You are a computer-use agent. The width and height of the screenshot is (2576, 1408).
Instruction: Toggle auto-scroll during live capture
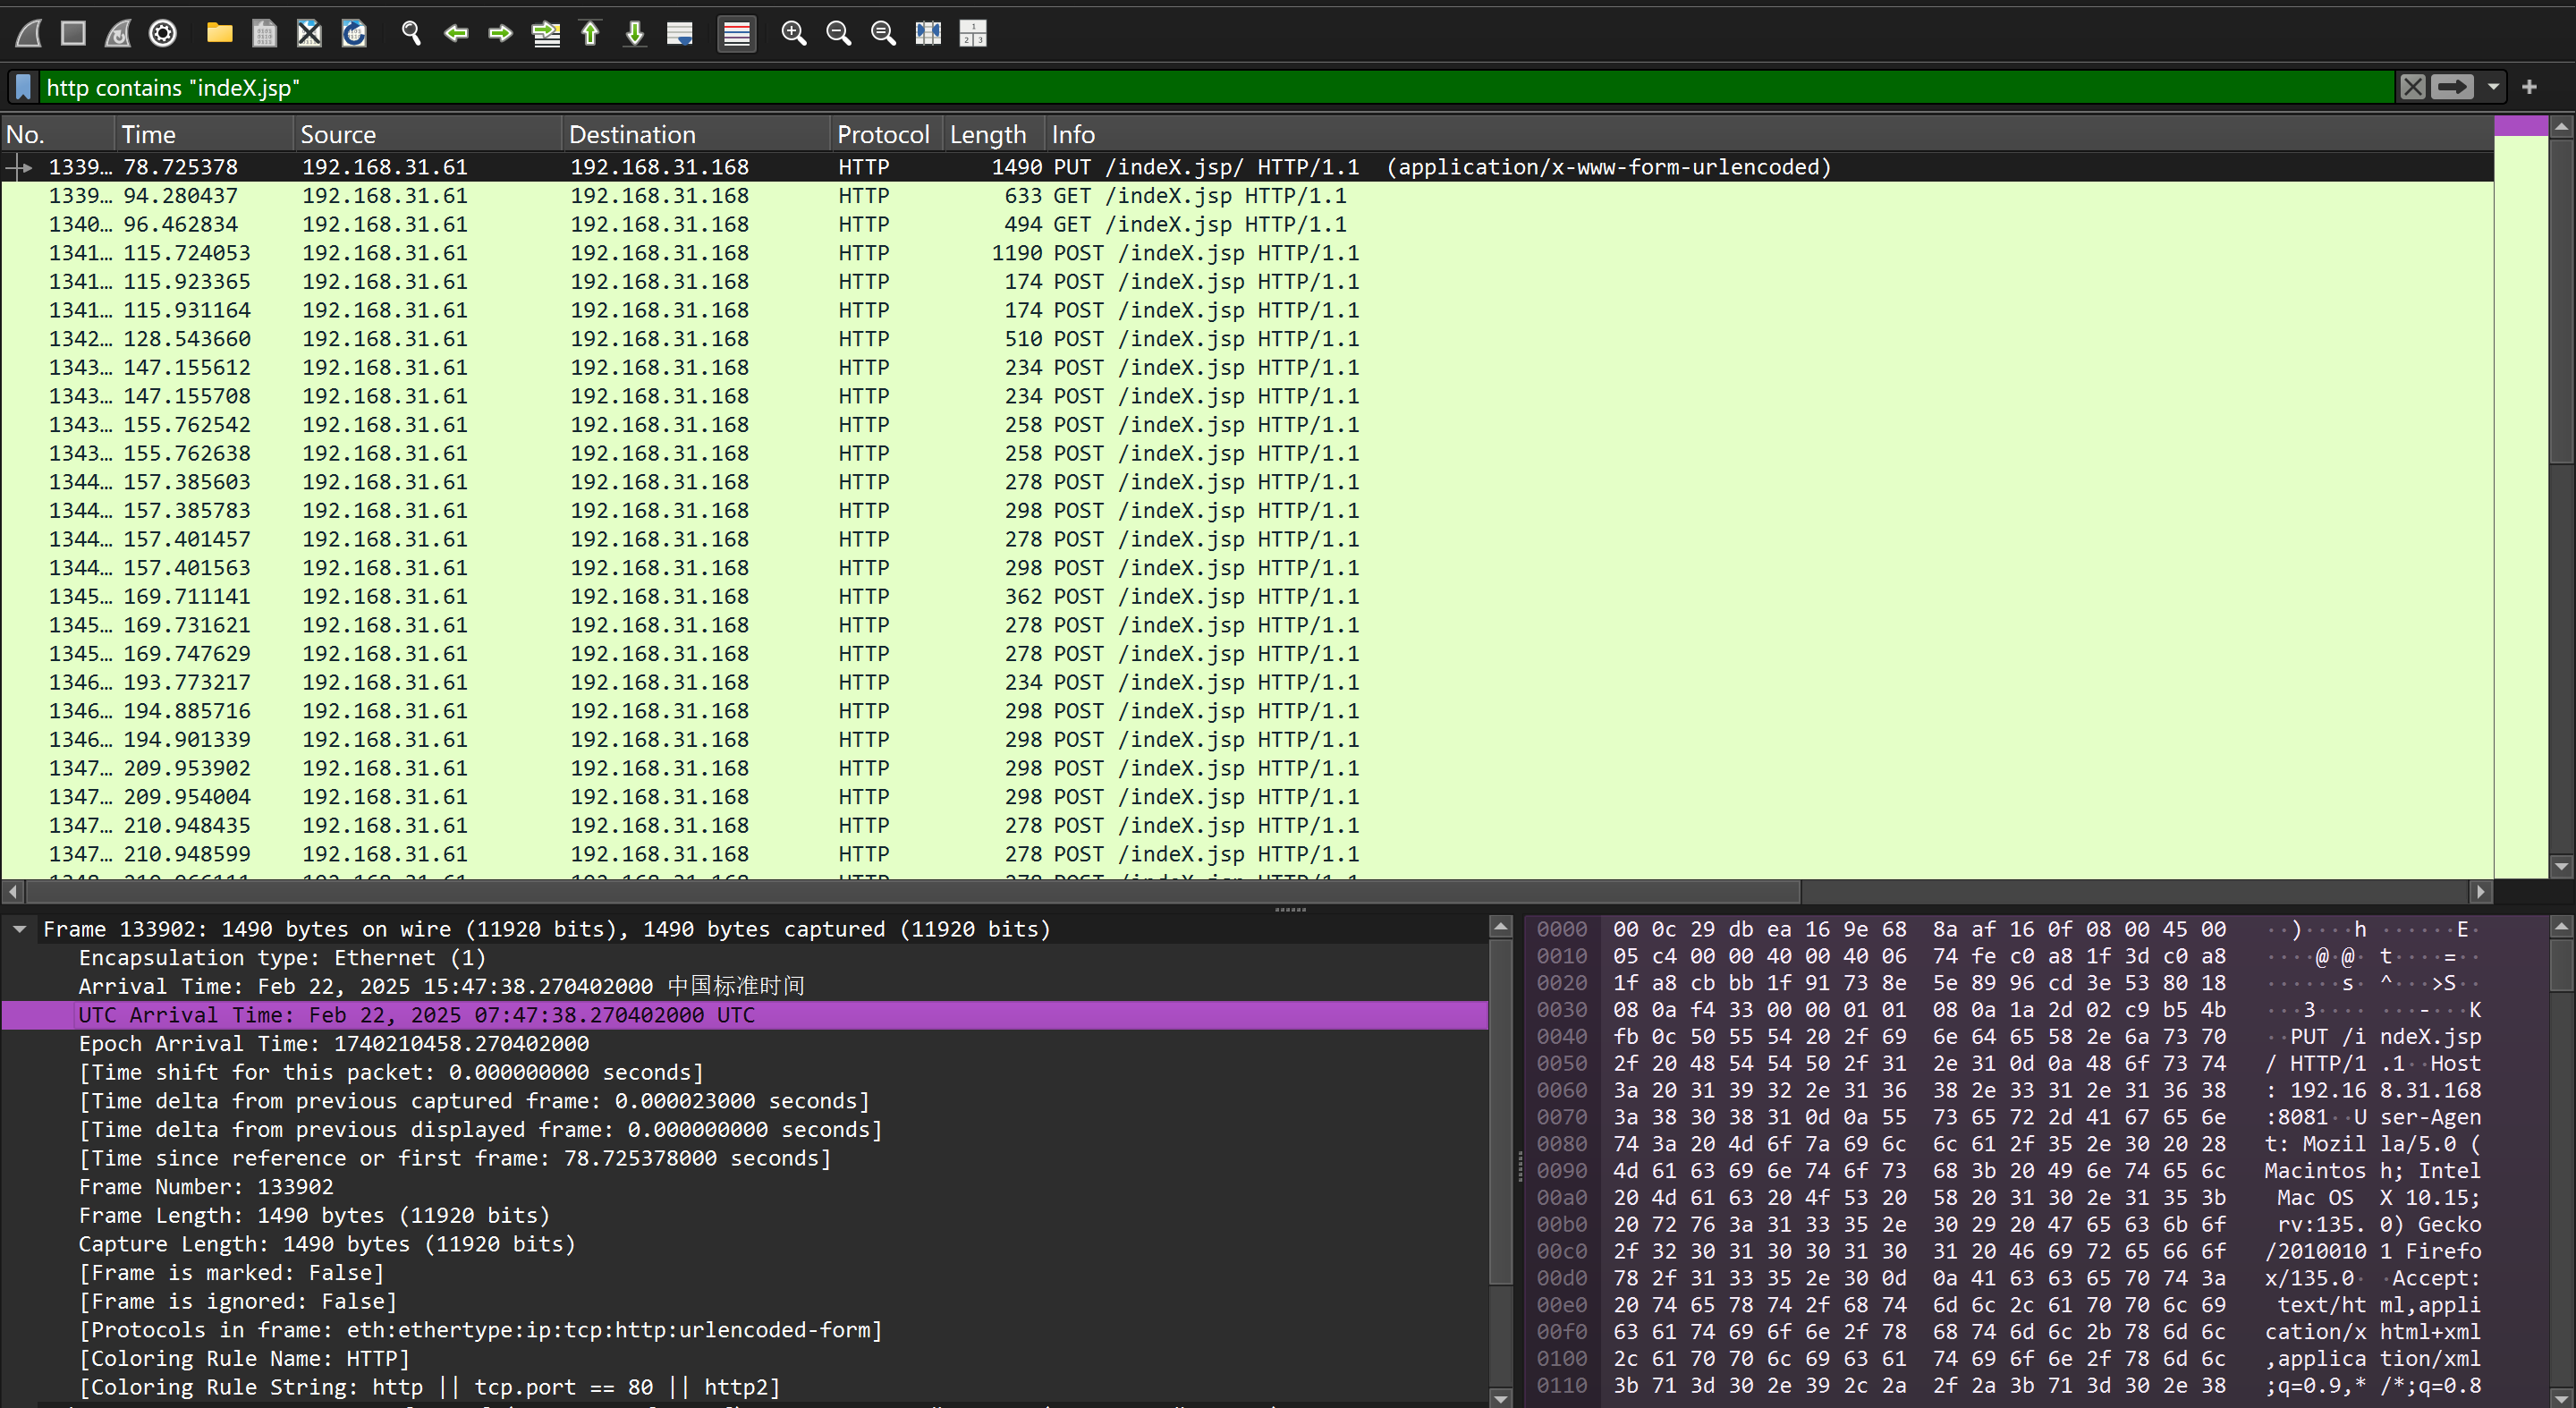[x=680, y=34]
